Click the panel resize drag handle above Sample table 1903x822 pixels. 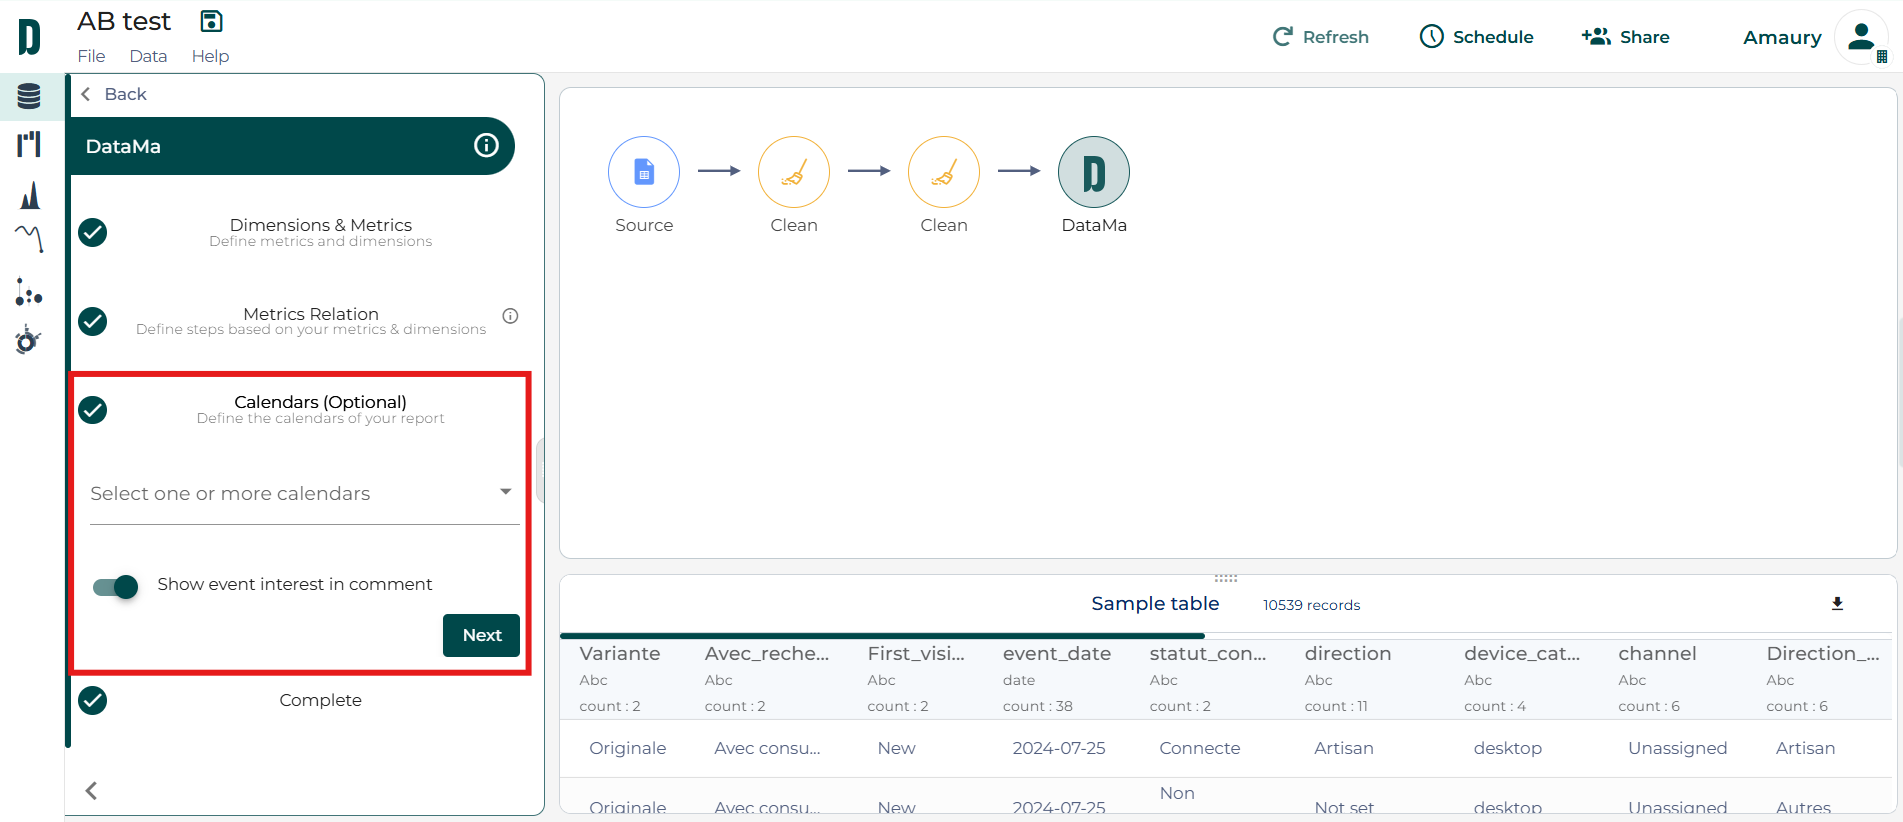click(1226, 578)
